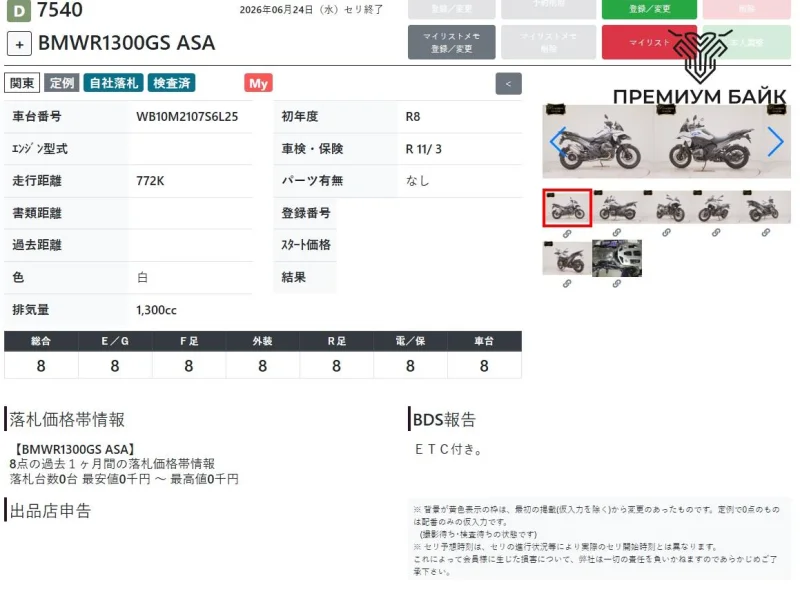Click the 電/保 score column header
The image size is (800, 600).
click(410, 341)
